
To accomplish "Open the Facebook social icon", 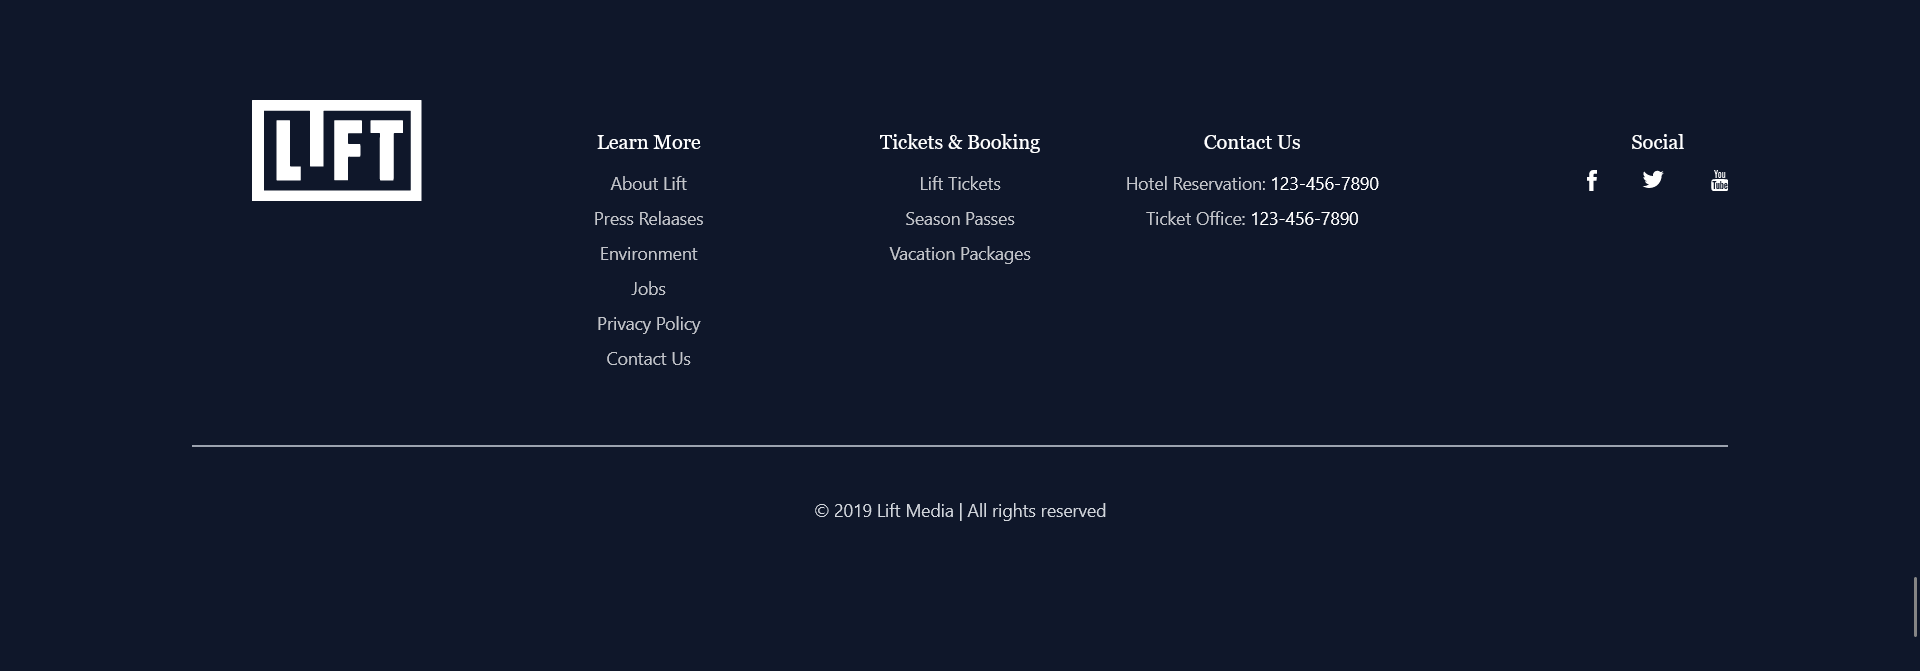I will pos(1591,181).
